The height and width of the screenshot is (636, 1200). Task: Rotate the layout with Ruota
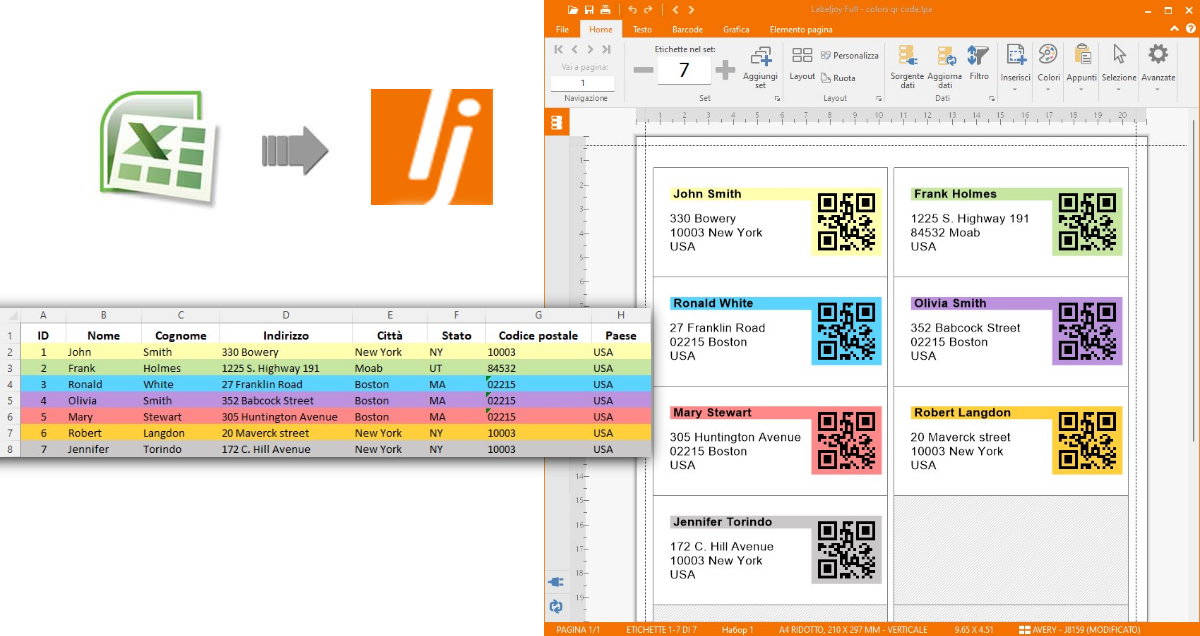pos(838,78)
